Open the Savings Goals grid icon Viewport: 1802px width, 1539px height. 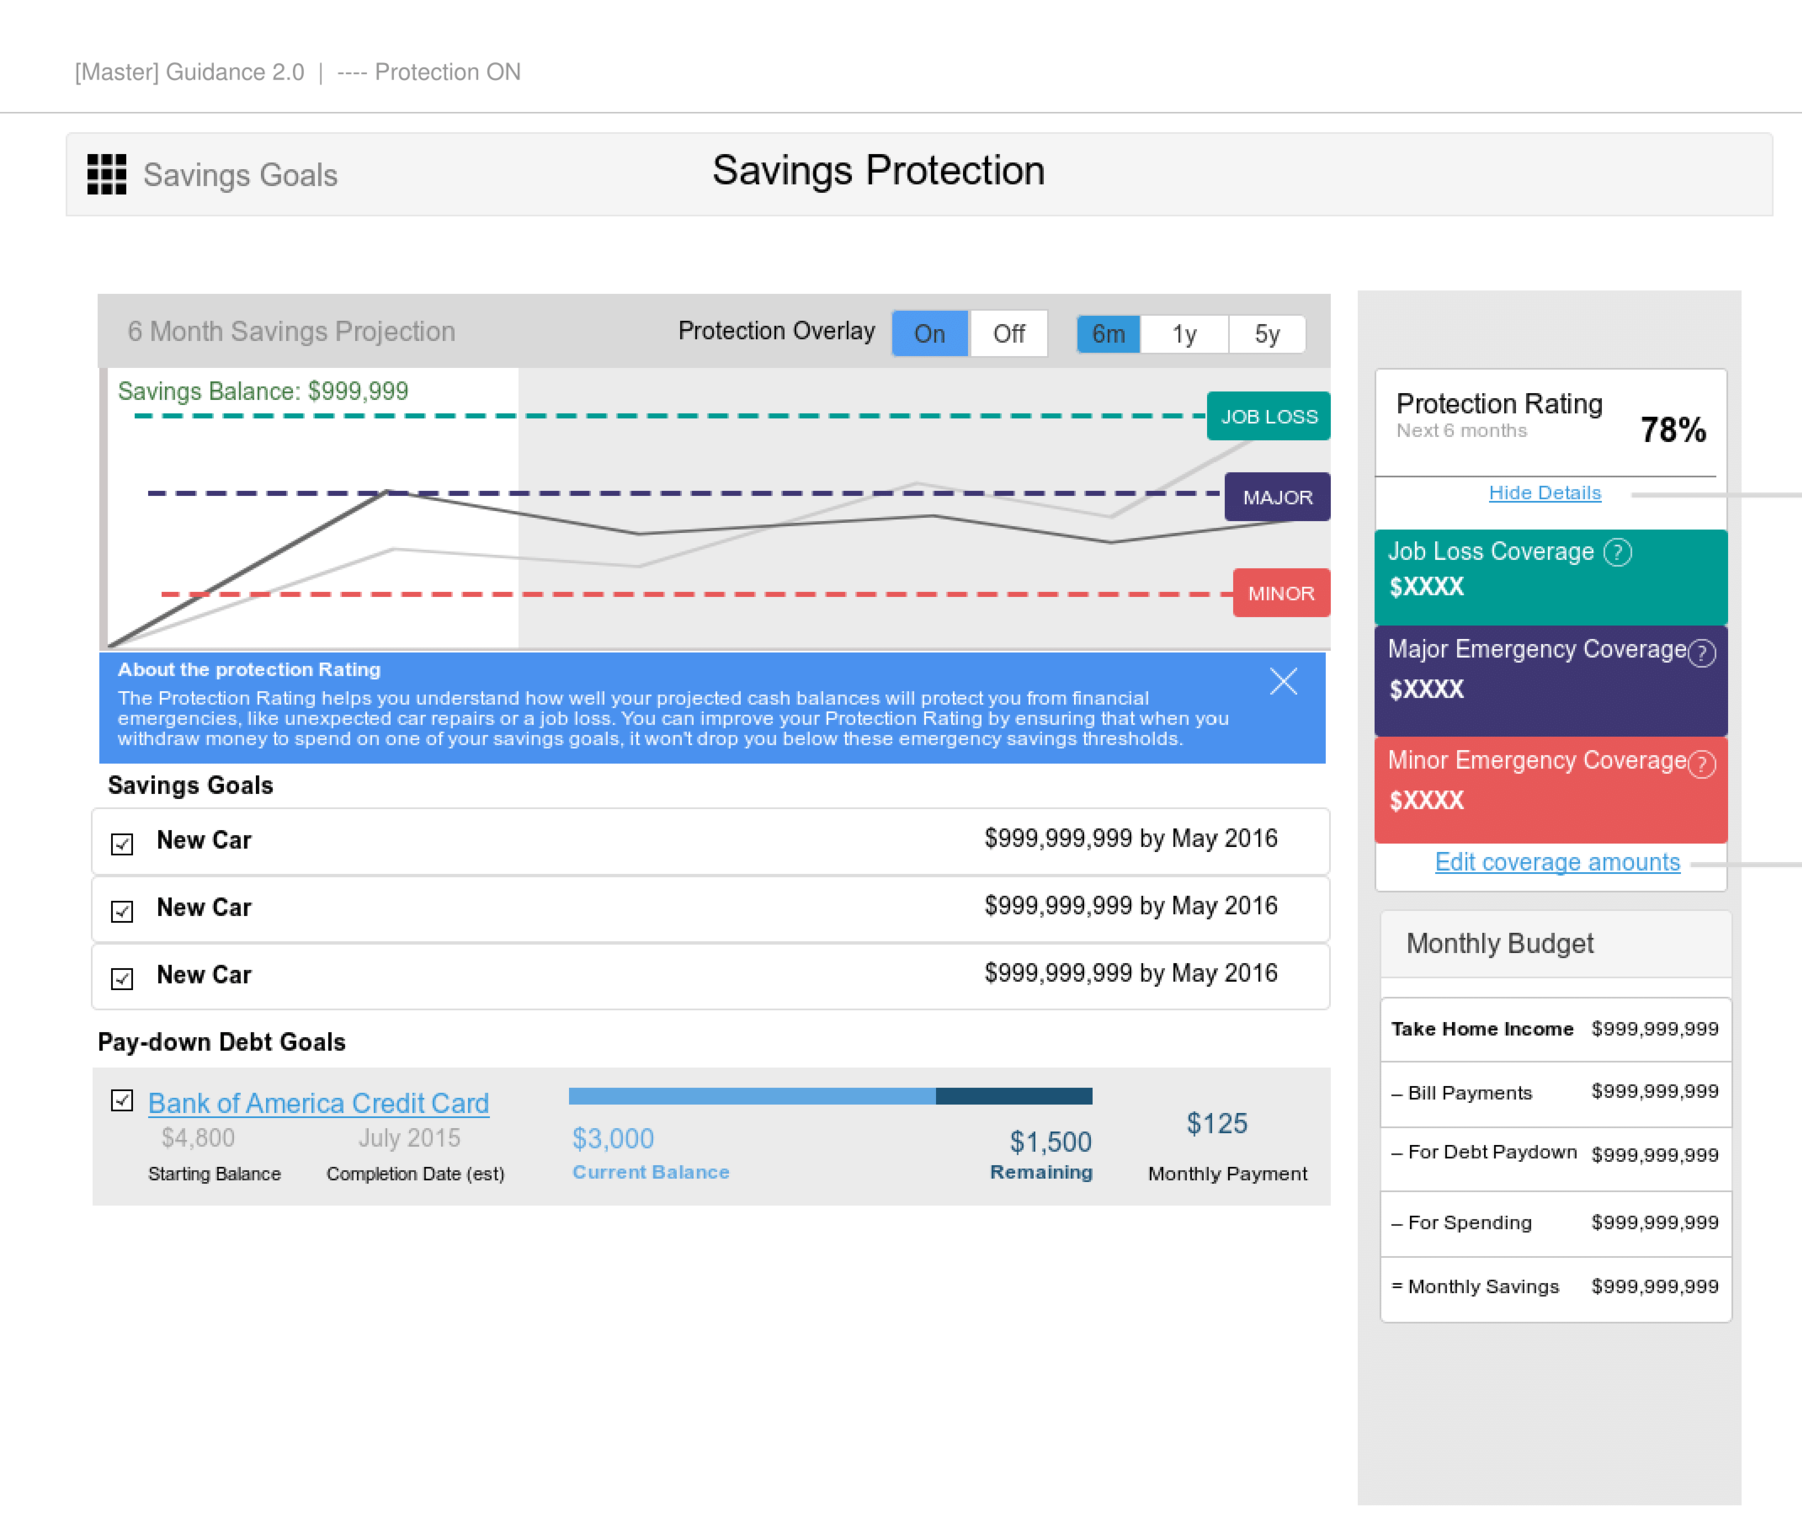[107, 174]
